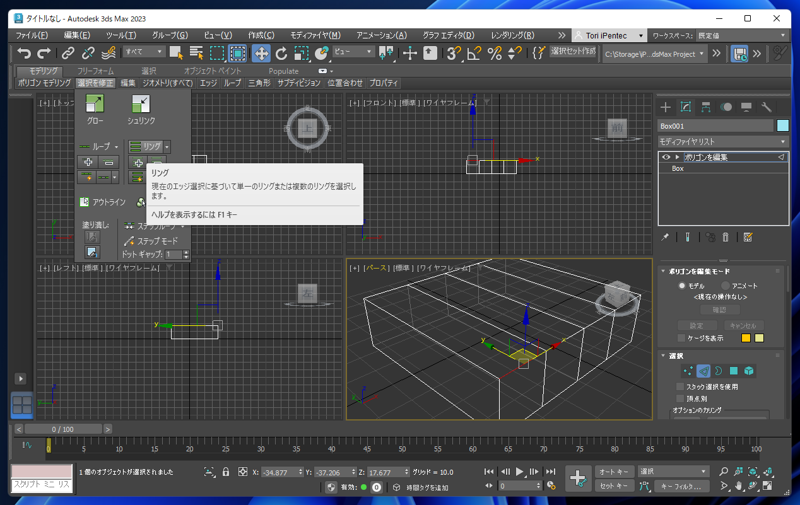Screen dimensions: 800x505
Task: Toggle the Percent Snap icon
Action: point(494,53)
